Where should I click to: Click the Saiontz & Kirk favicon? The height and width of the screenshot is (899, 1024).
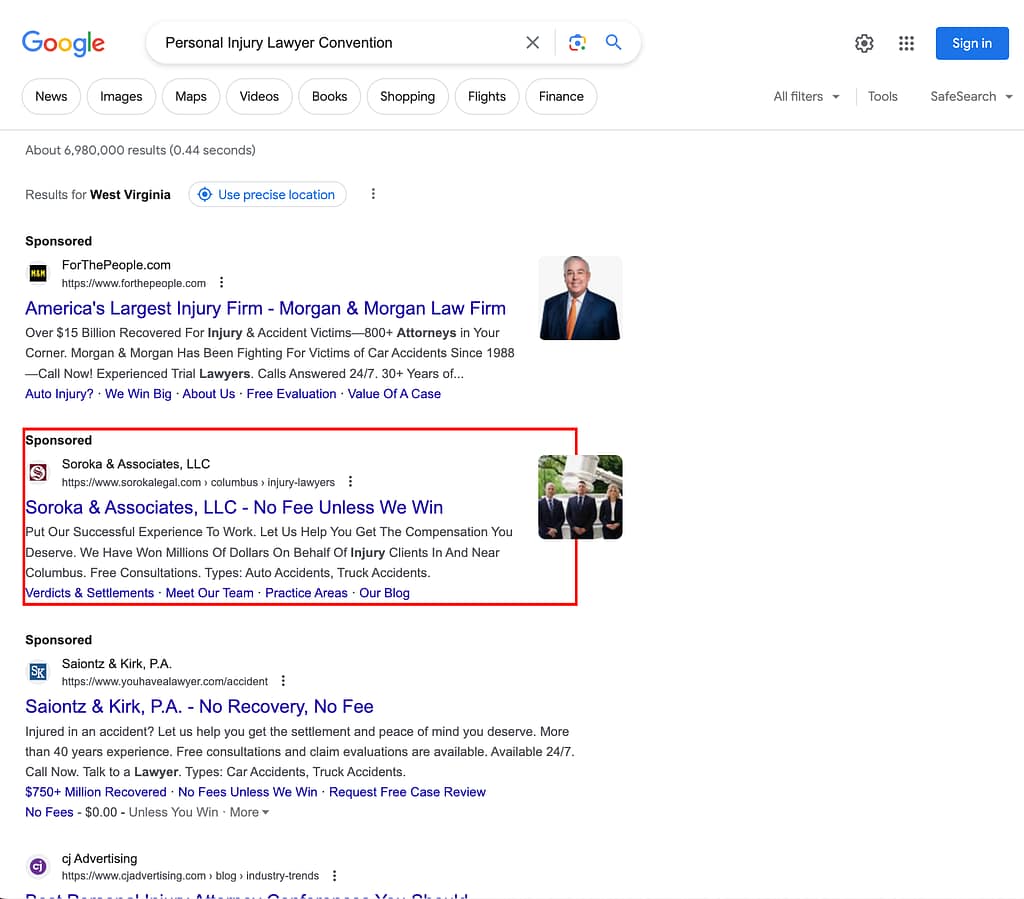pos(38,671)
